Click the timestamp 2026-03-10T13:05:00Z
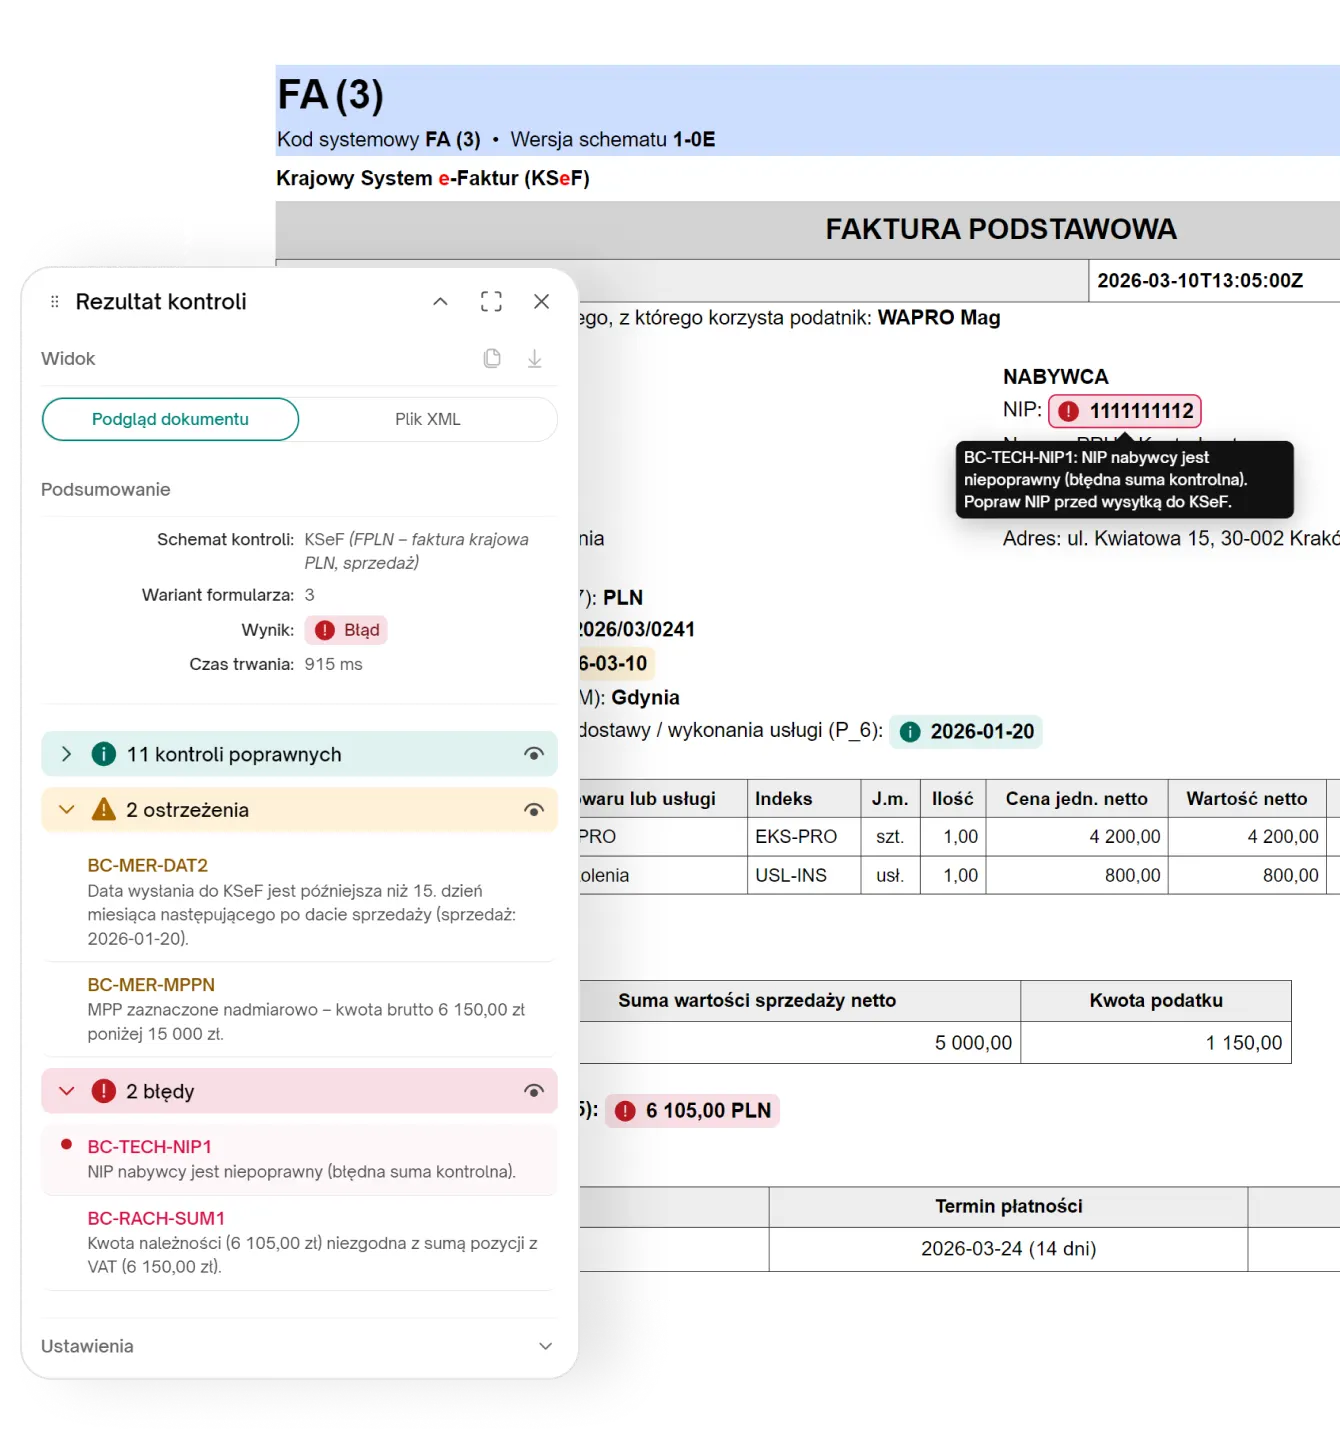 (1200, 281)
